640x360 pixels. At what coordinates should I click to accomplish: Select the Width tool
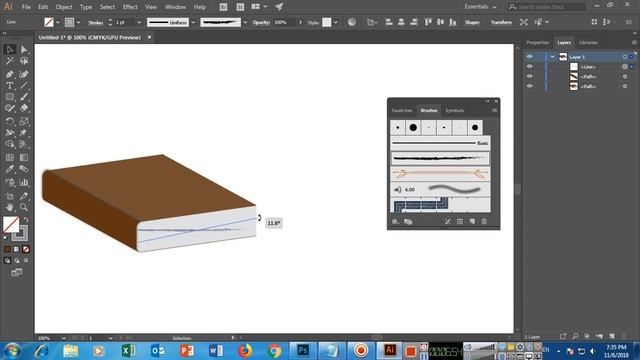click(x=10, y=133)
